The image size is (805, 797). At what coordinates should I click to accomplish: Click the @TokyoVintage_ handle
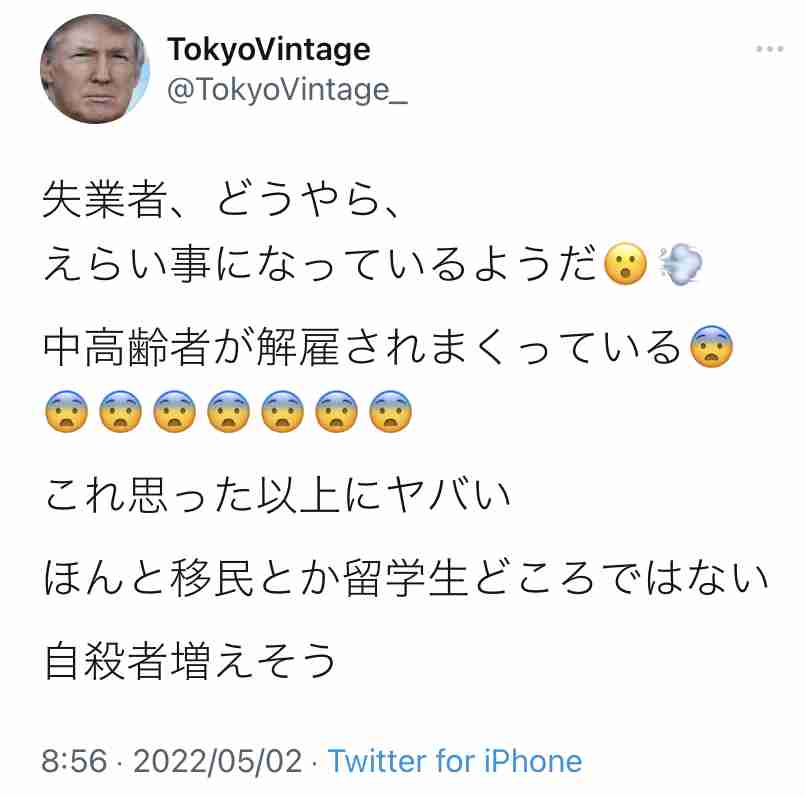click(288, 90)
